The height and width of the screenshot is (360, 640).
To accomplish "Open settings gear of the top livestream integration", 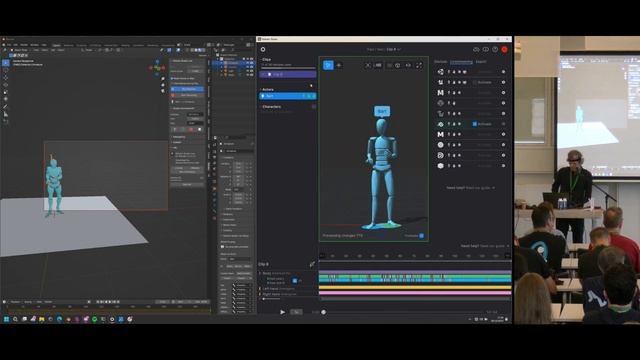I will pos(503,72).
